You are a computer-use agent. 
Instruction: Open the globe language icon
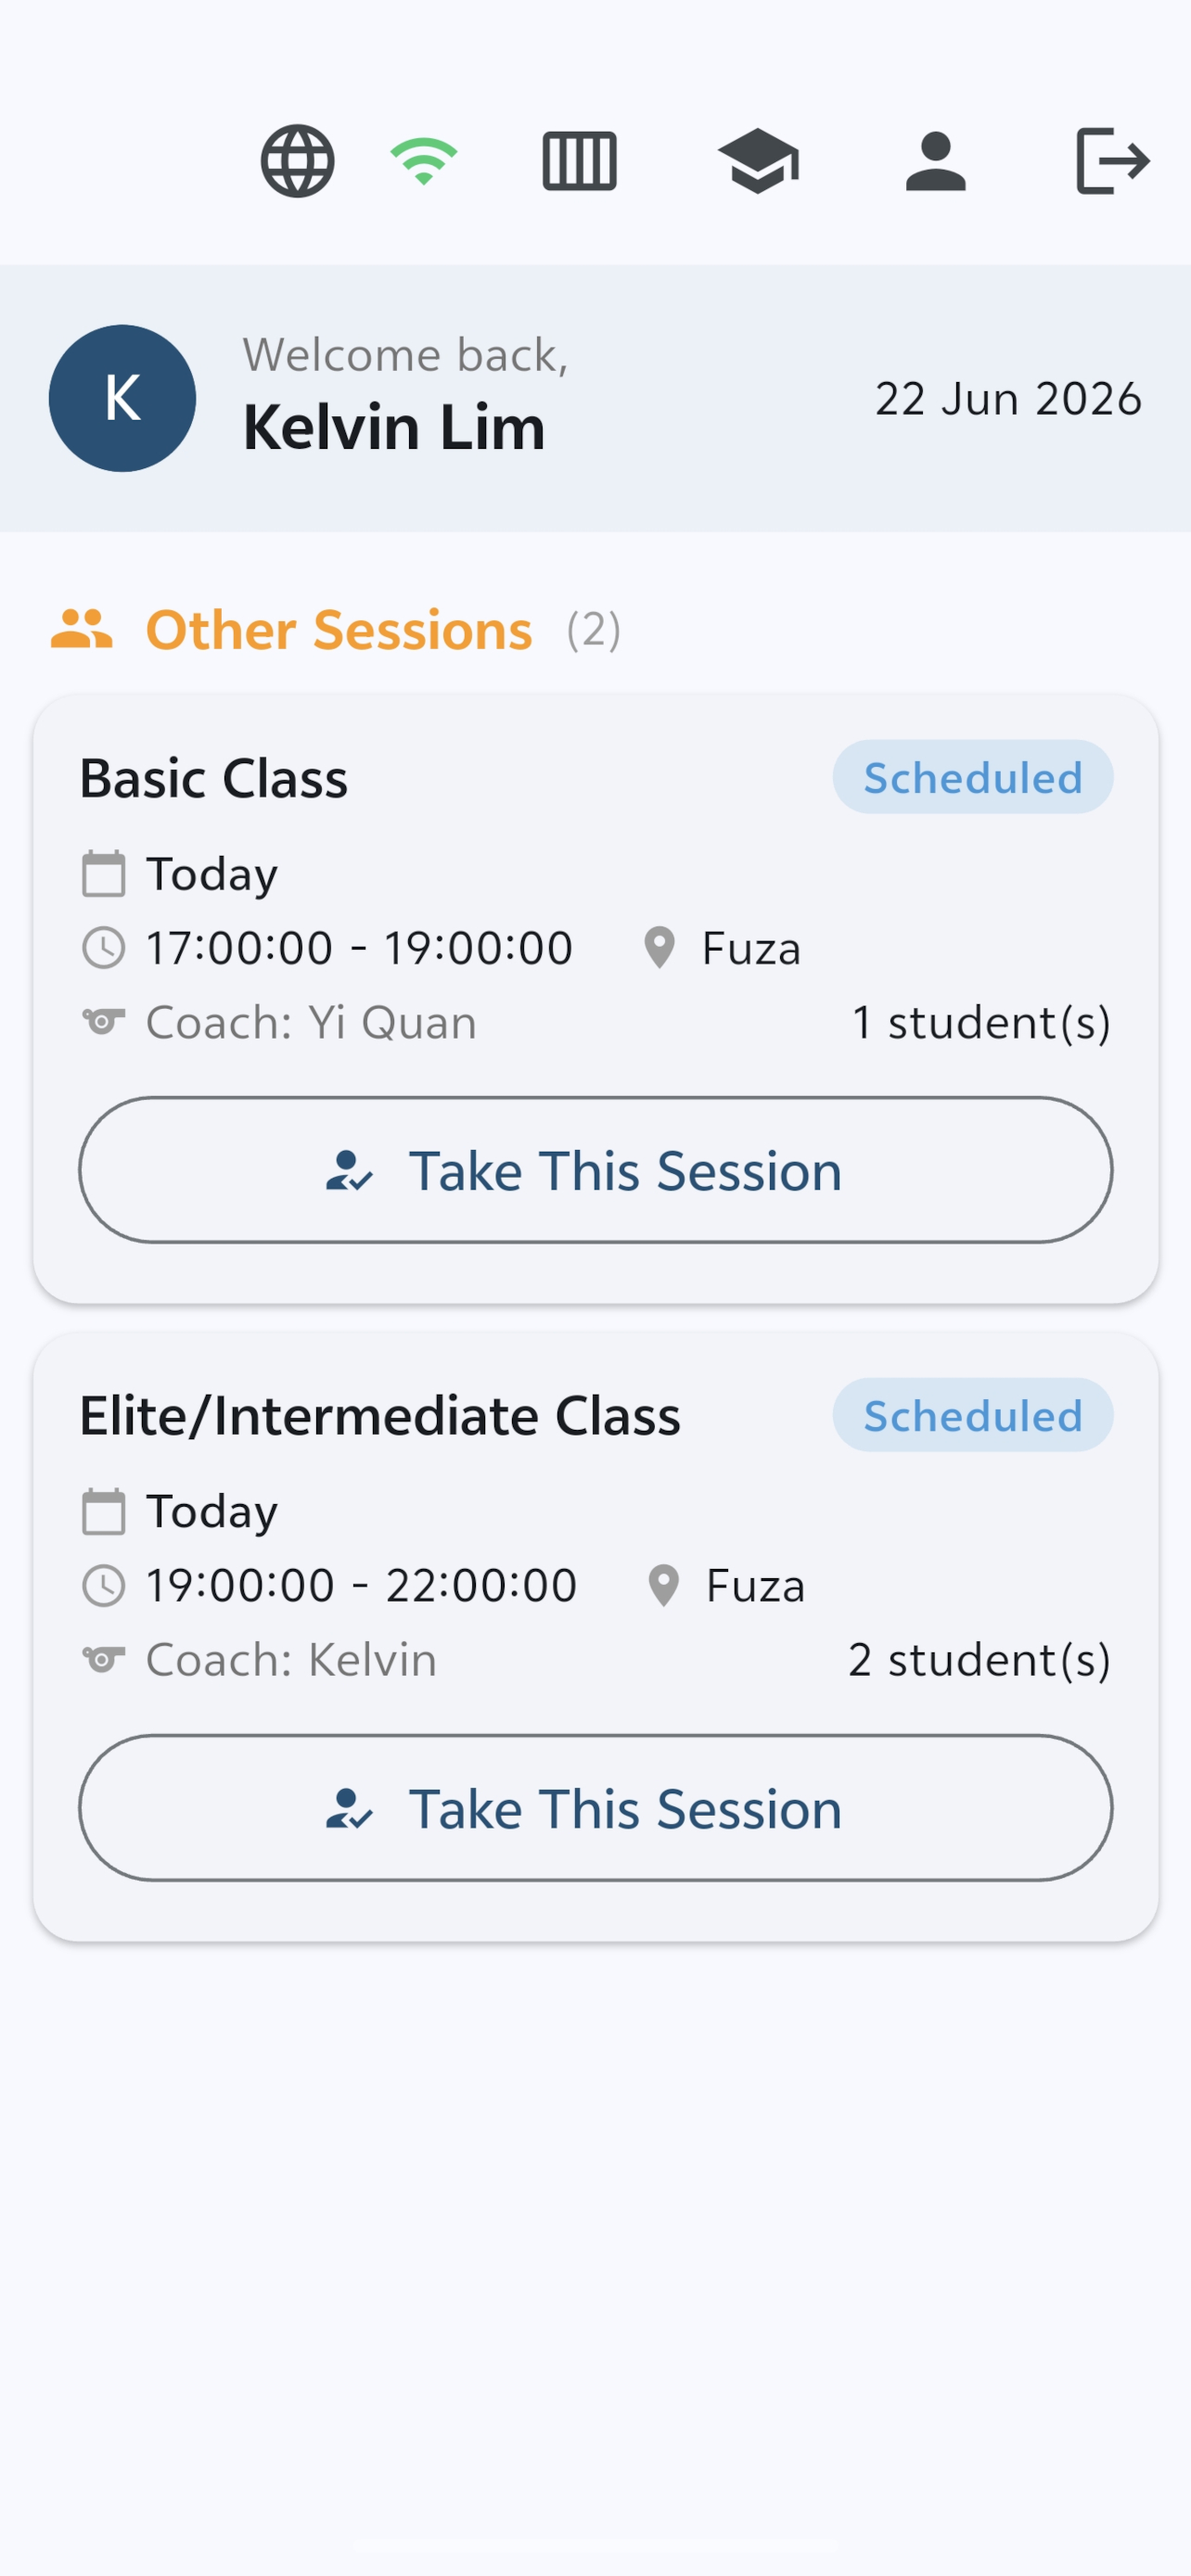point(297,161)
